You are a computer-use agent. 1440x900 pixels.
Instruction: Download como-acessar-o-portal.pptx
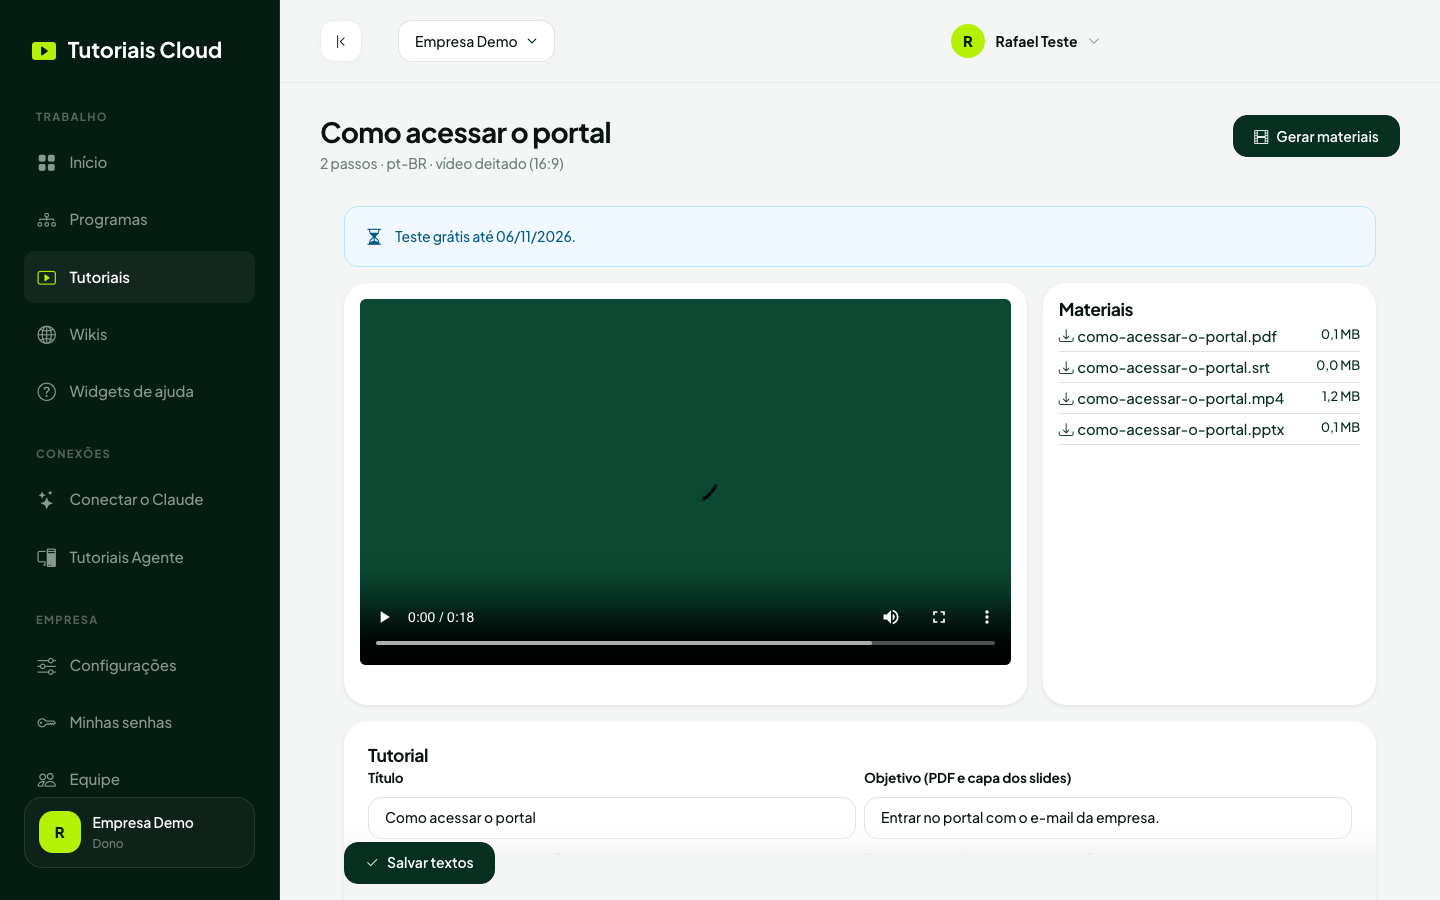1171,429
